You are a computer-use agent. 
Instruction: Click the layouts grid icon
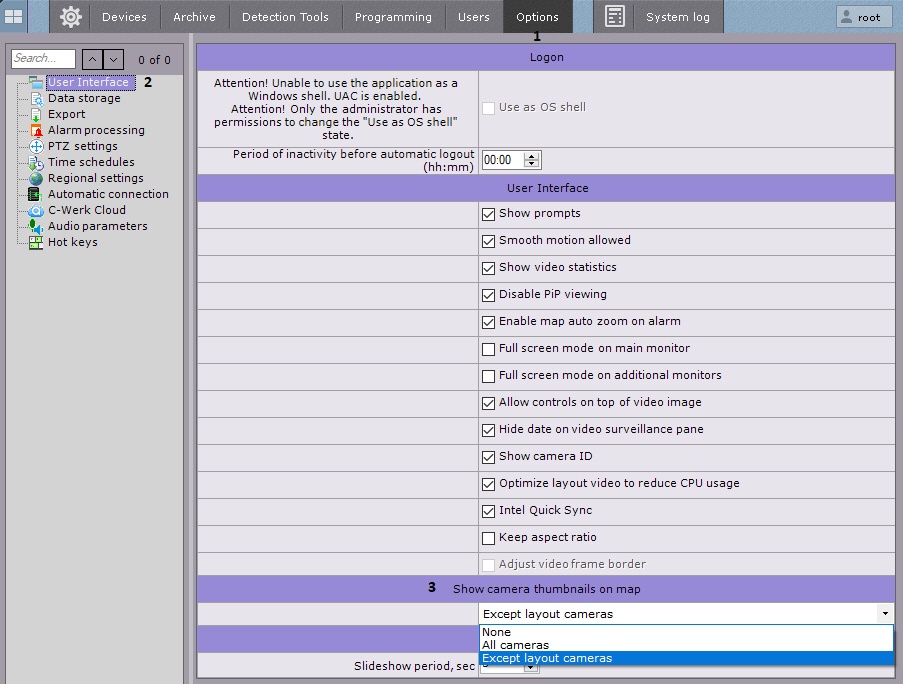pyautogui.click(x=14, y=17)
